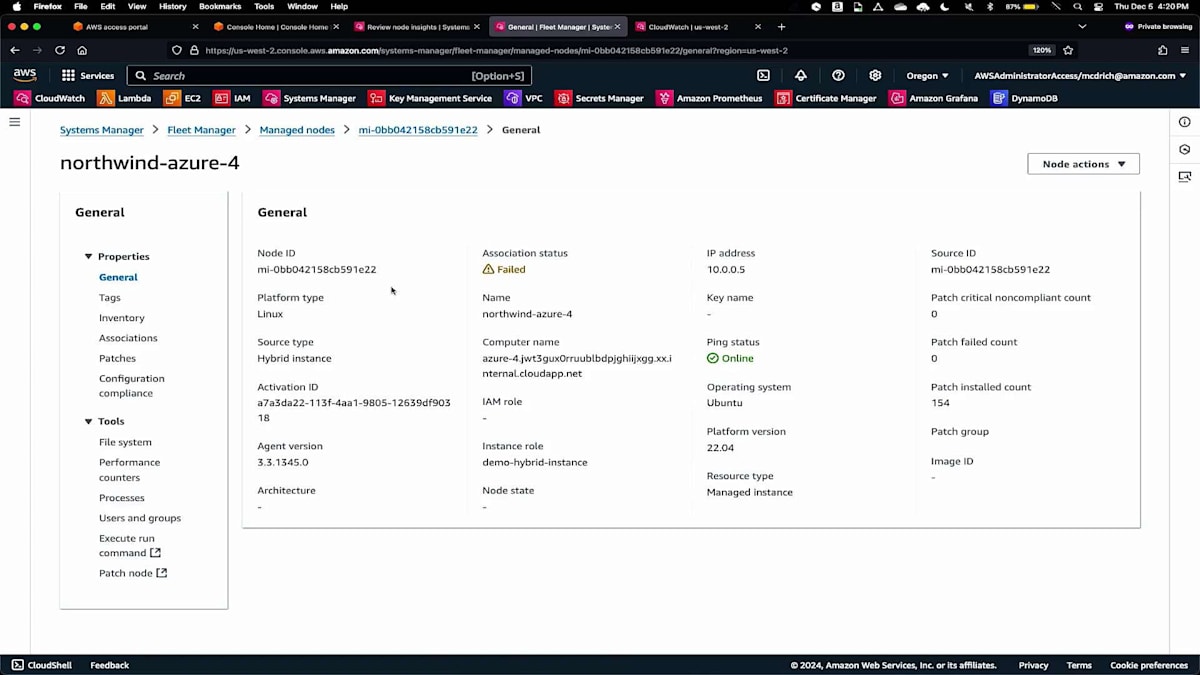Viewport: 1200px width, 675px height.
Task: Open Systems Manager favorite shortcut
Action: [310, 98]
